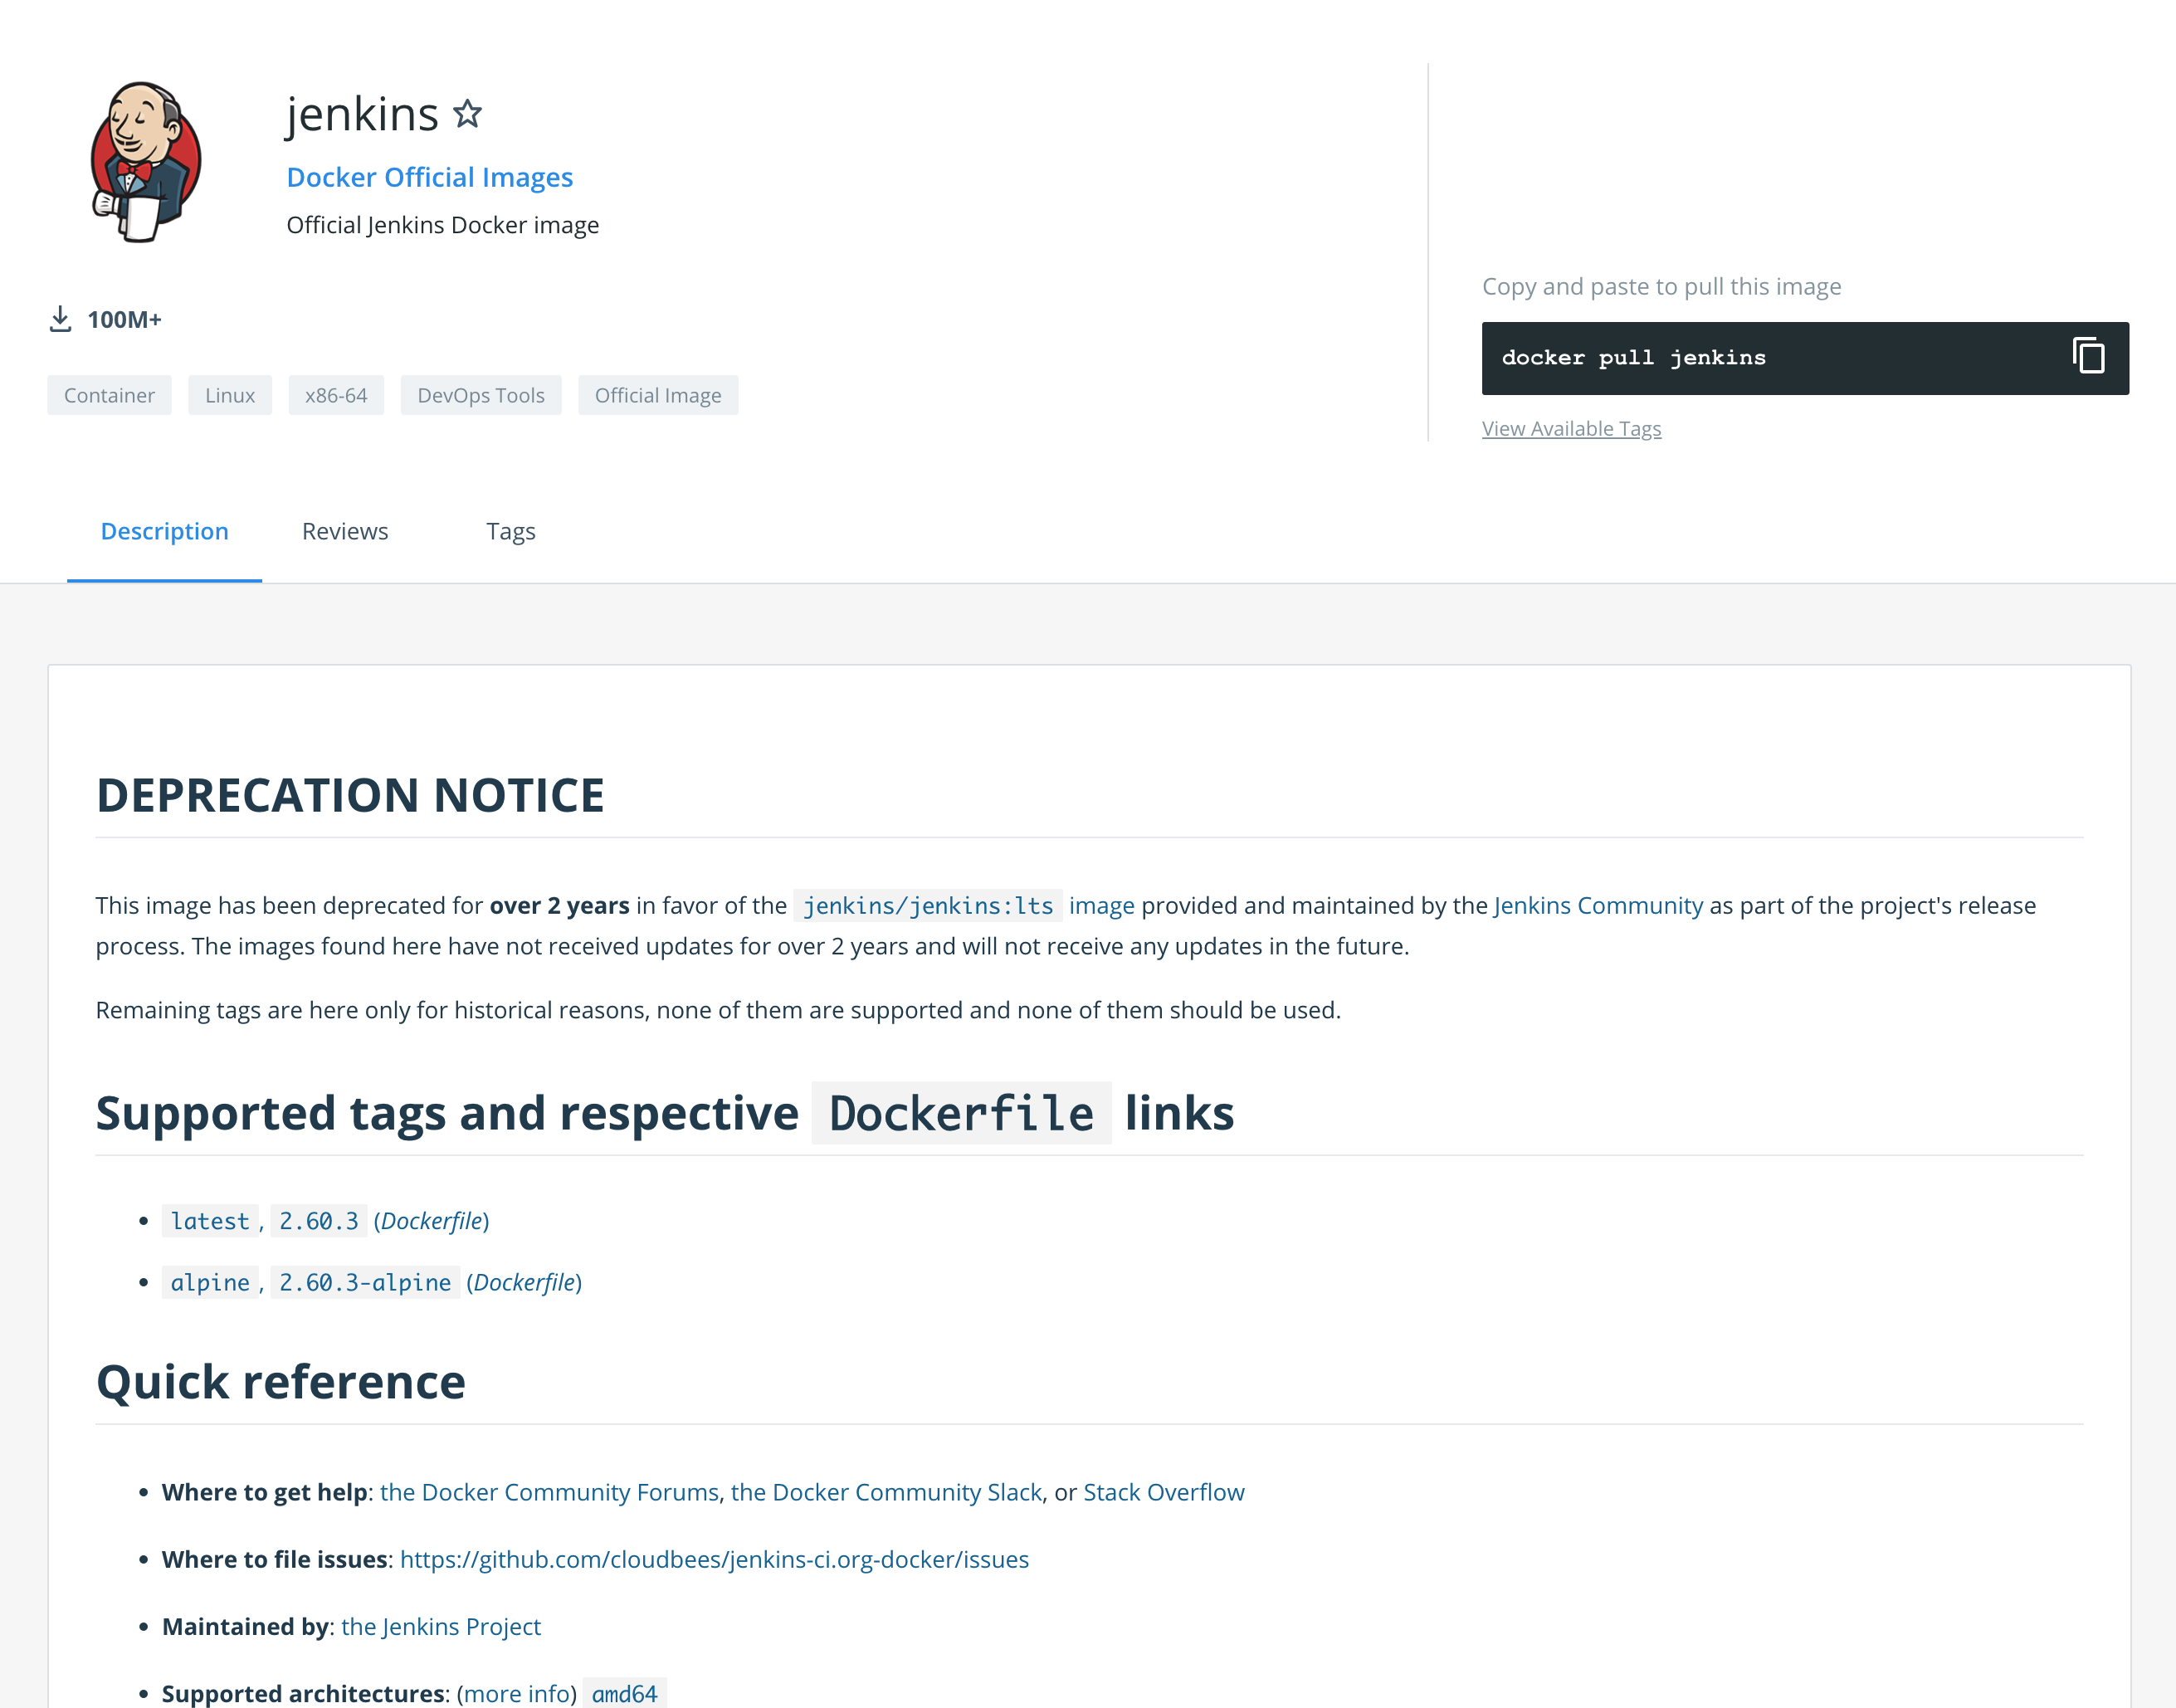Viewport: 2176px width, 1708px height.
Task: Click the download count icon
Action: coord(60,320)
